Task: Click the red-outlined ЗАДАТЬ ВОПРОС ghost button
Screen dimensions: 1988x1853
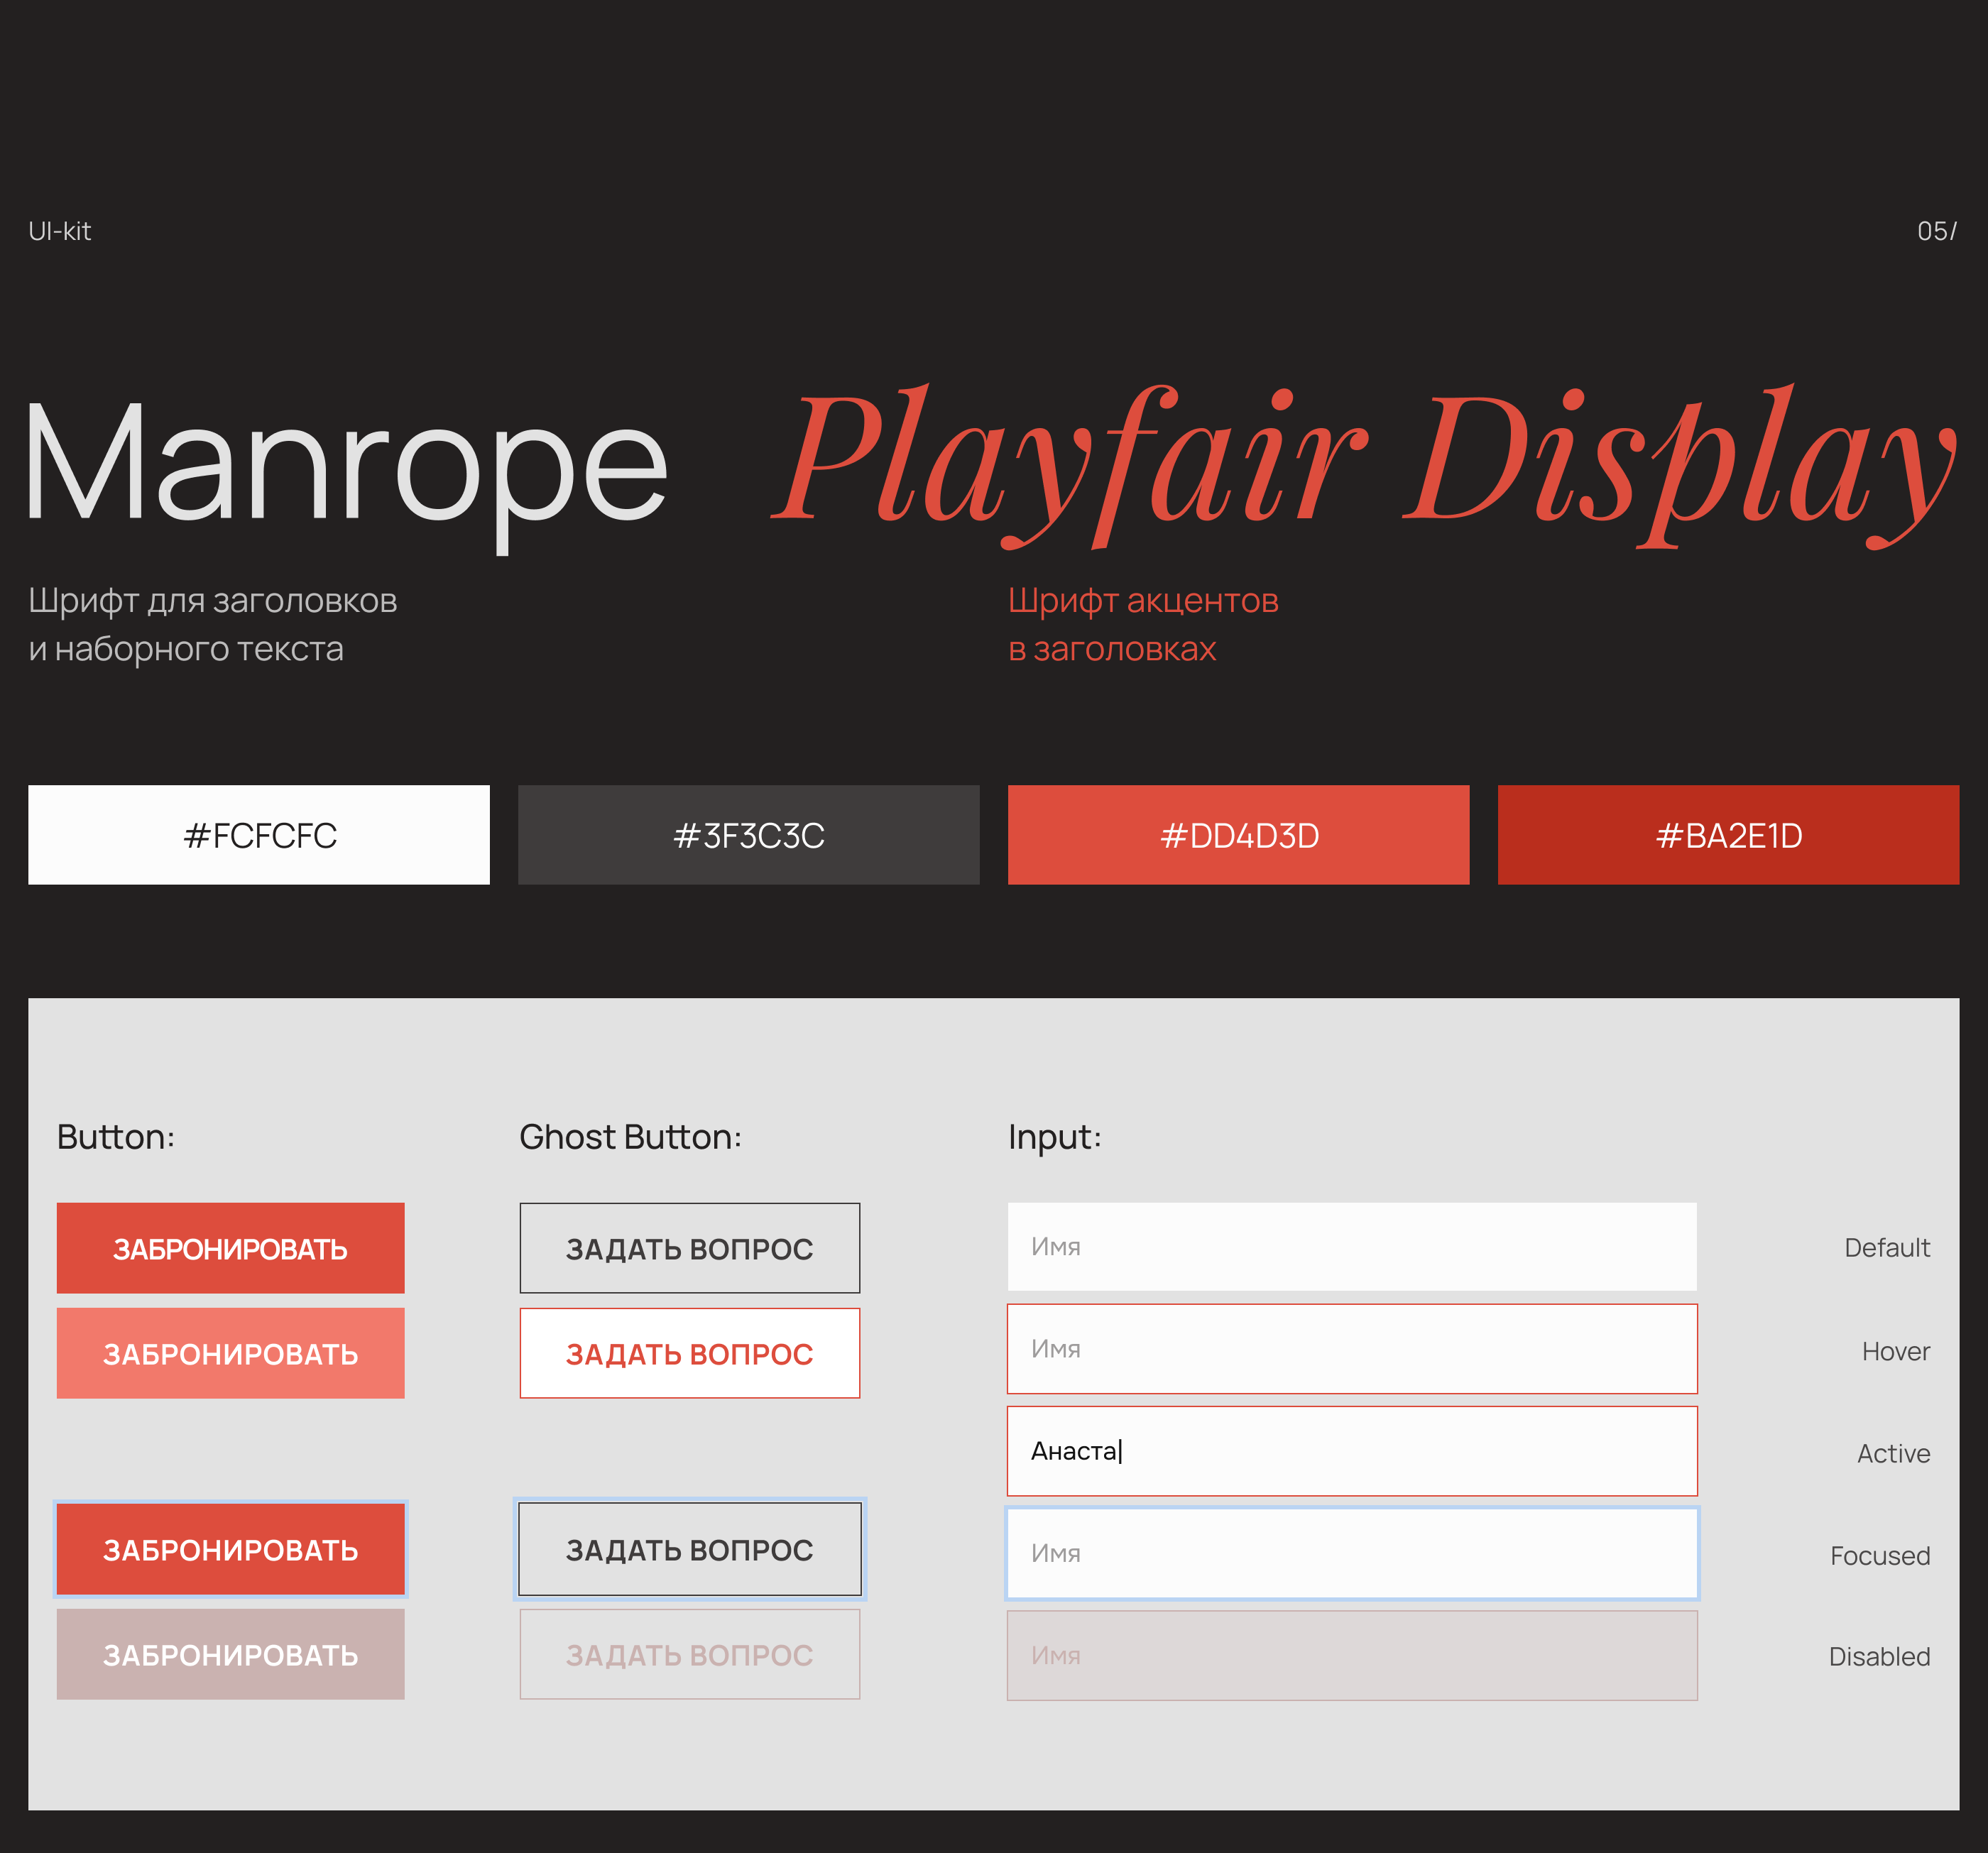Action: (689, 1353)
